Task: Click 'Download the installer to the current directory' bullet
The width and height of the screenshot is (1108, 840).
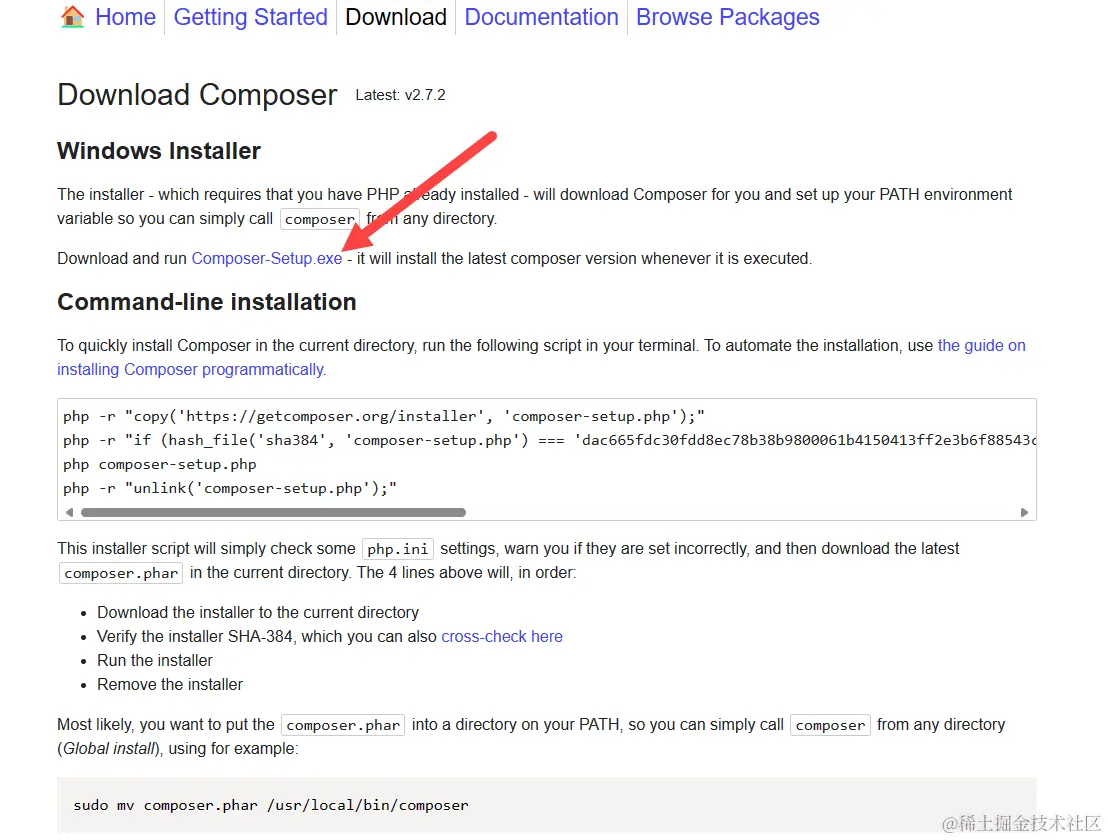Action: click(258, 613)
